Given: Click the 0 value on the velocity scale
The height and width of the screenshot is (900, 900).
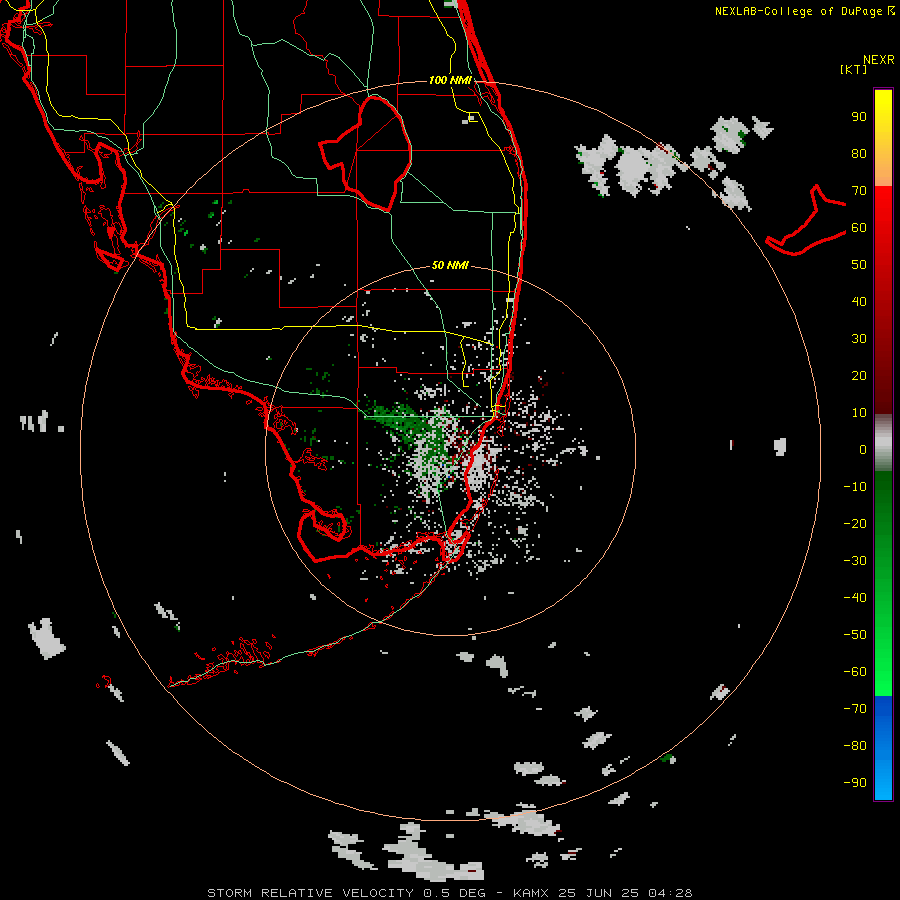Looking at the screenshot, I should coord(863,449).
